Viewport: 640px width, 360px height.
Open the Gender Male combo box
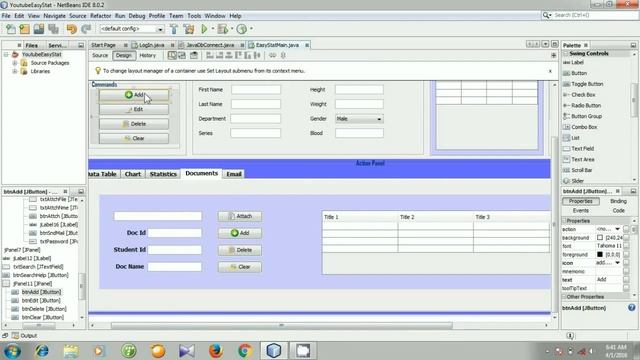point(359,119)
